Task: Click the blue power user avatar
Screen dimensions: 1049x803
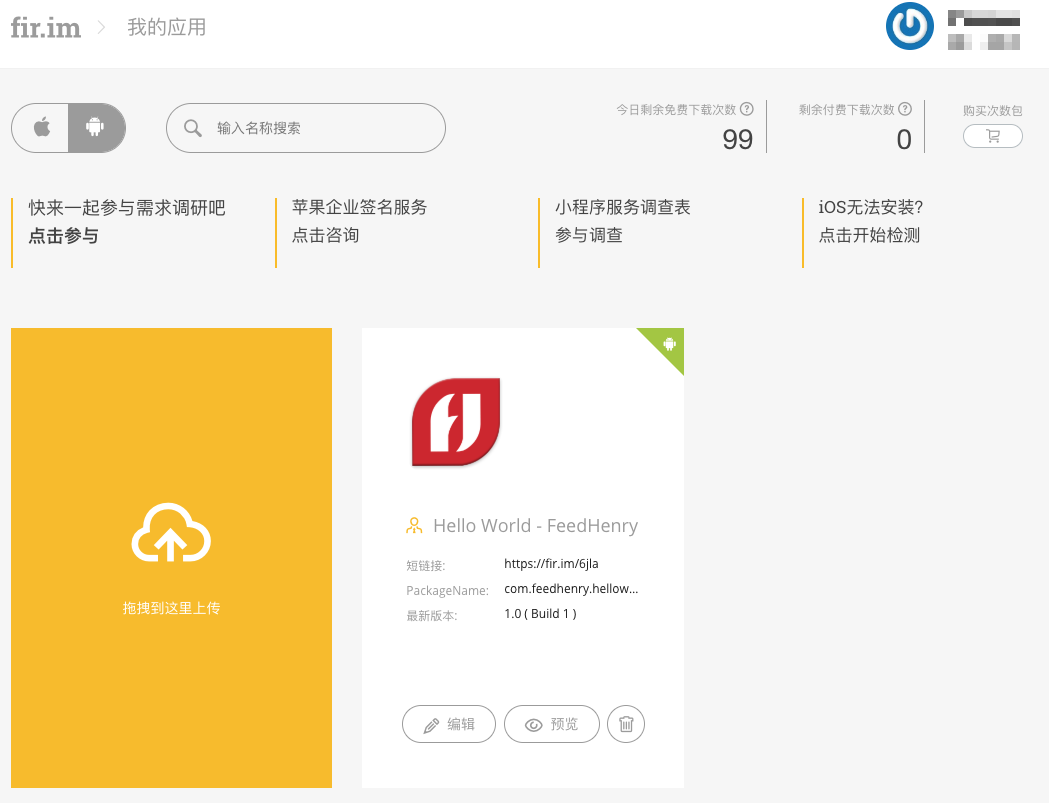Action: [x=910, y=27]
